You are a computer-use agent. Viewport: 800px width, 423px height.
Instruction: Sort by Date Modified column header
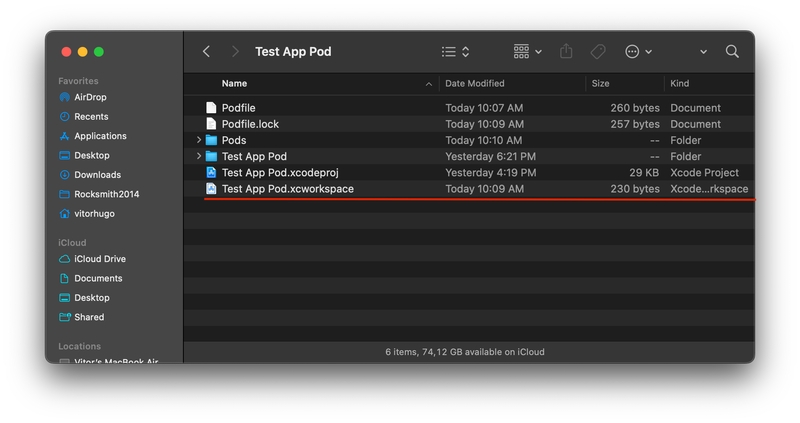click(x=475, y=84)
